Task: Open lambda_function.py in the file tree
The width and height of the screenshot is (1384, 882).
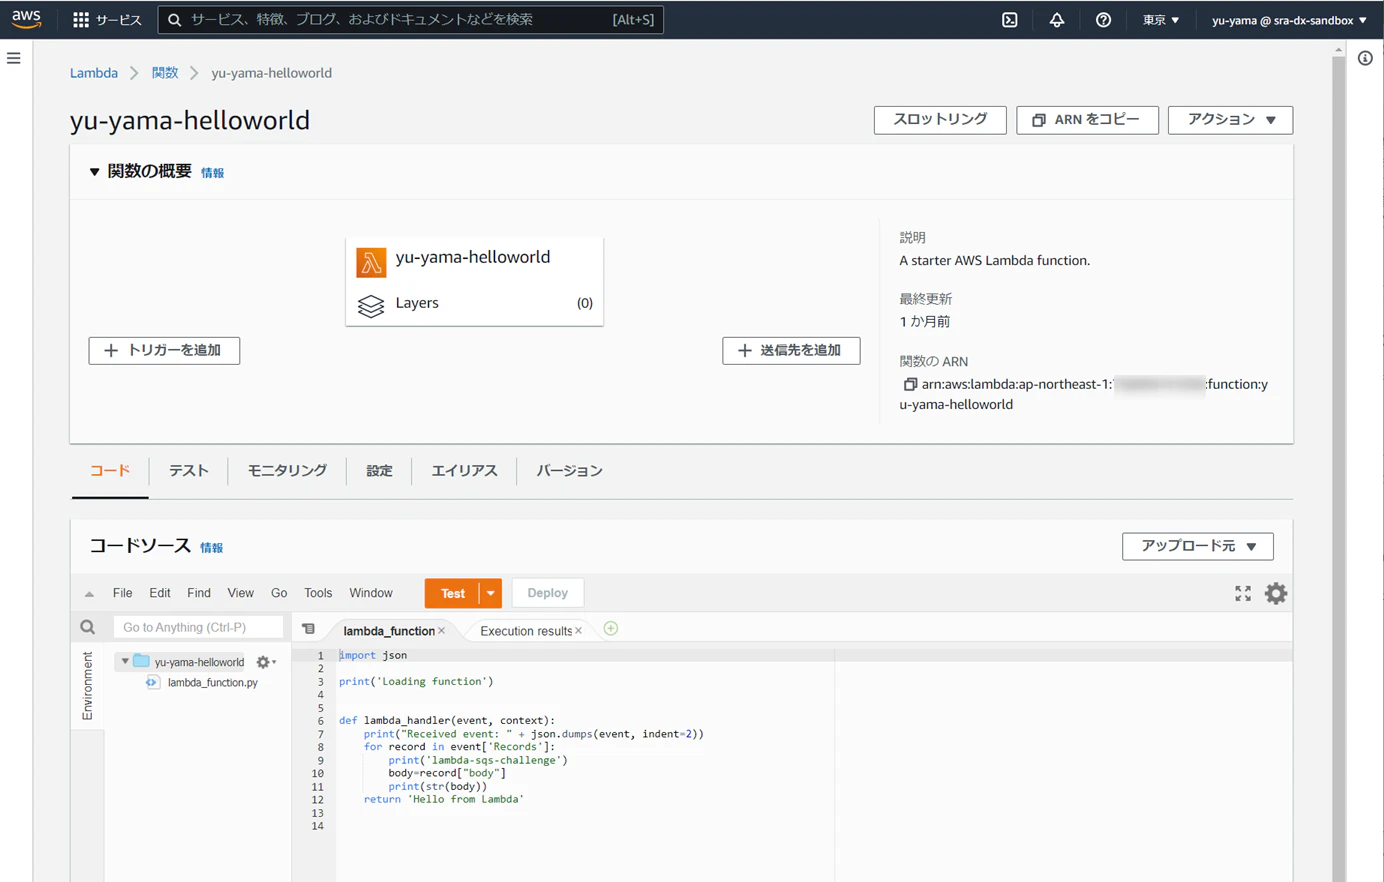Action: [x=212, y=683]
